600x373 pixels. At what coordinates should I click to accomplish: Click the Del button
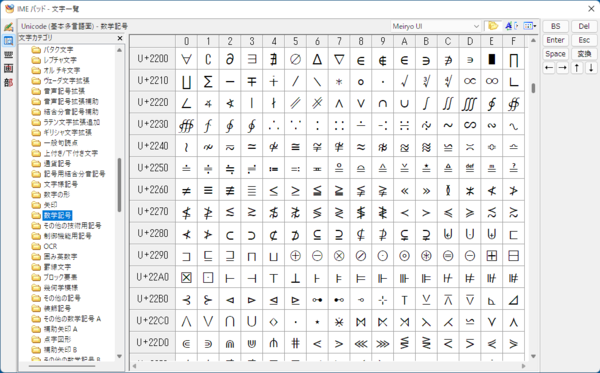[x=584, y=26]
